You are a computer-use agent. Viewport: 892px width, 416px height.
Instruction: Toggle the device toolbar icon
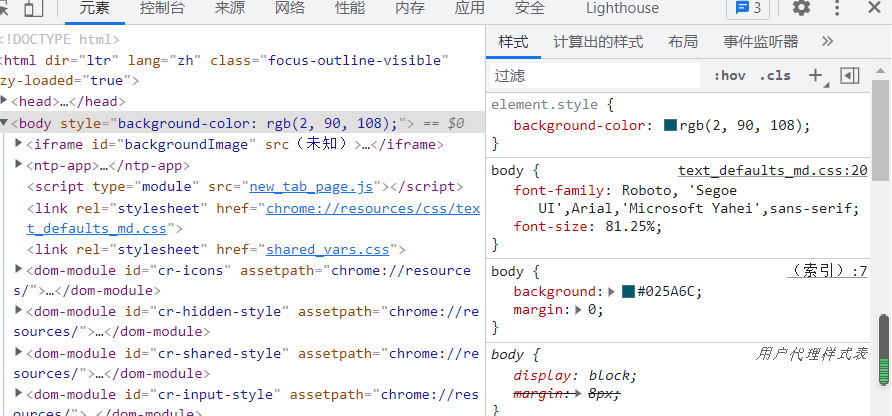pyautogui.click(x=34, y=8)
